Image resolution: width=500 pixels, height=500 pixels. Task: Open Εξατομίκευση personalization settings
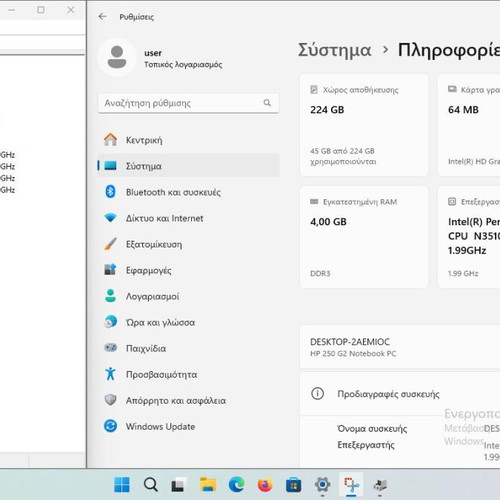188,244
